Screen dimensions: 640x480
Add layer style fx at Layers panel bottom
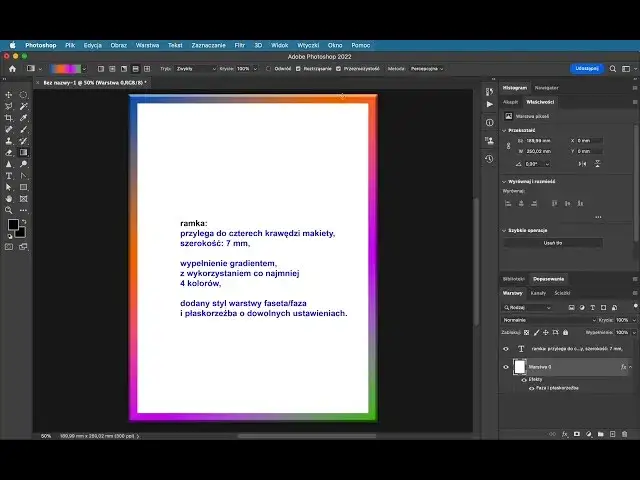coord(564,434)
